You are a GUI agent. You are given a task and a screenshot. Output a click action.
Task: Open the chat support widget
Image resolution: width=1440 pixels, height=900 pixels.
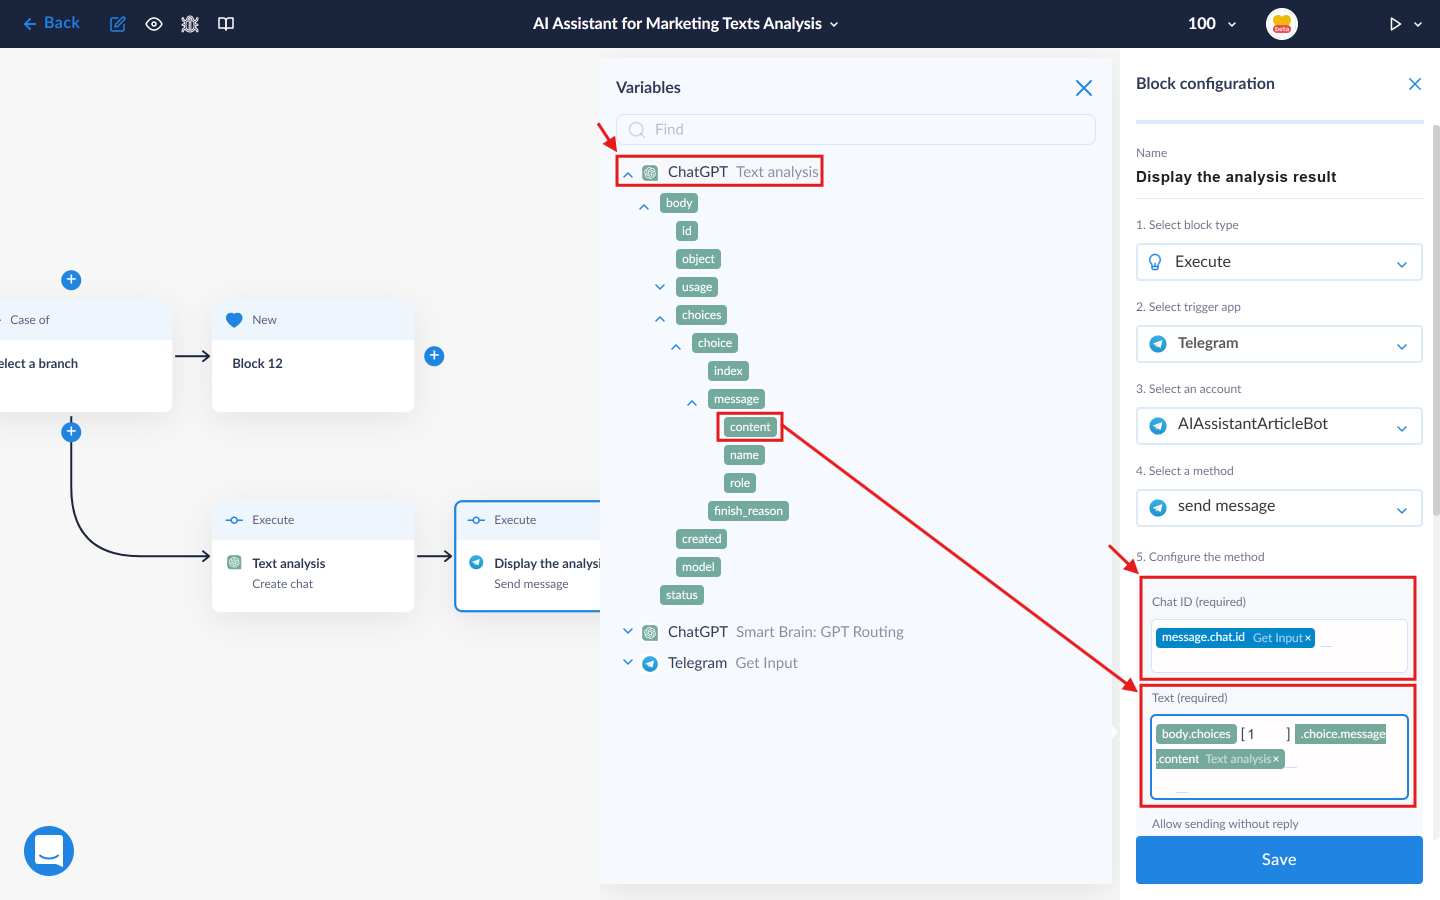tap(49, 851)
